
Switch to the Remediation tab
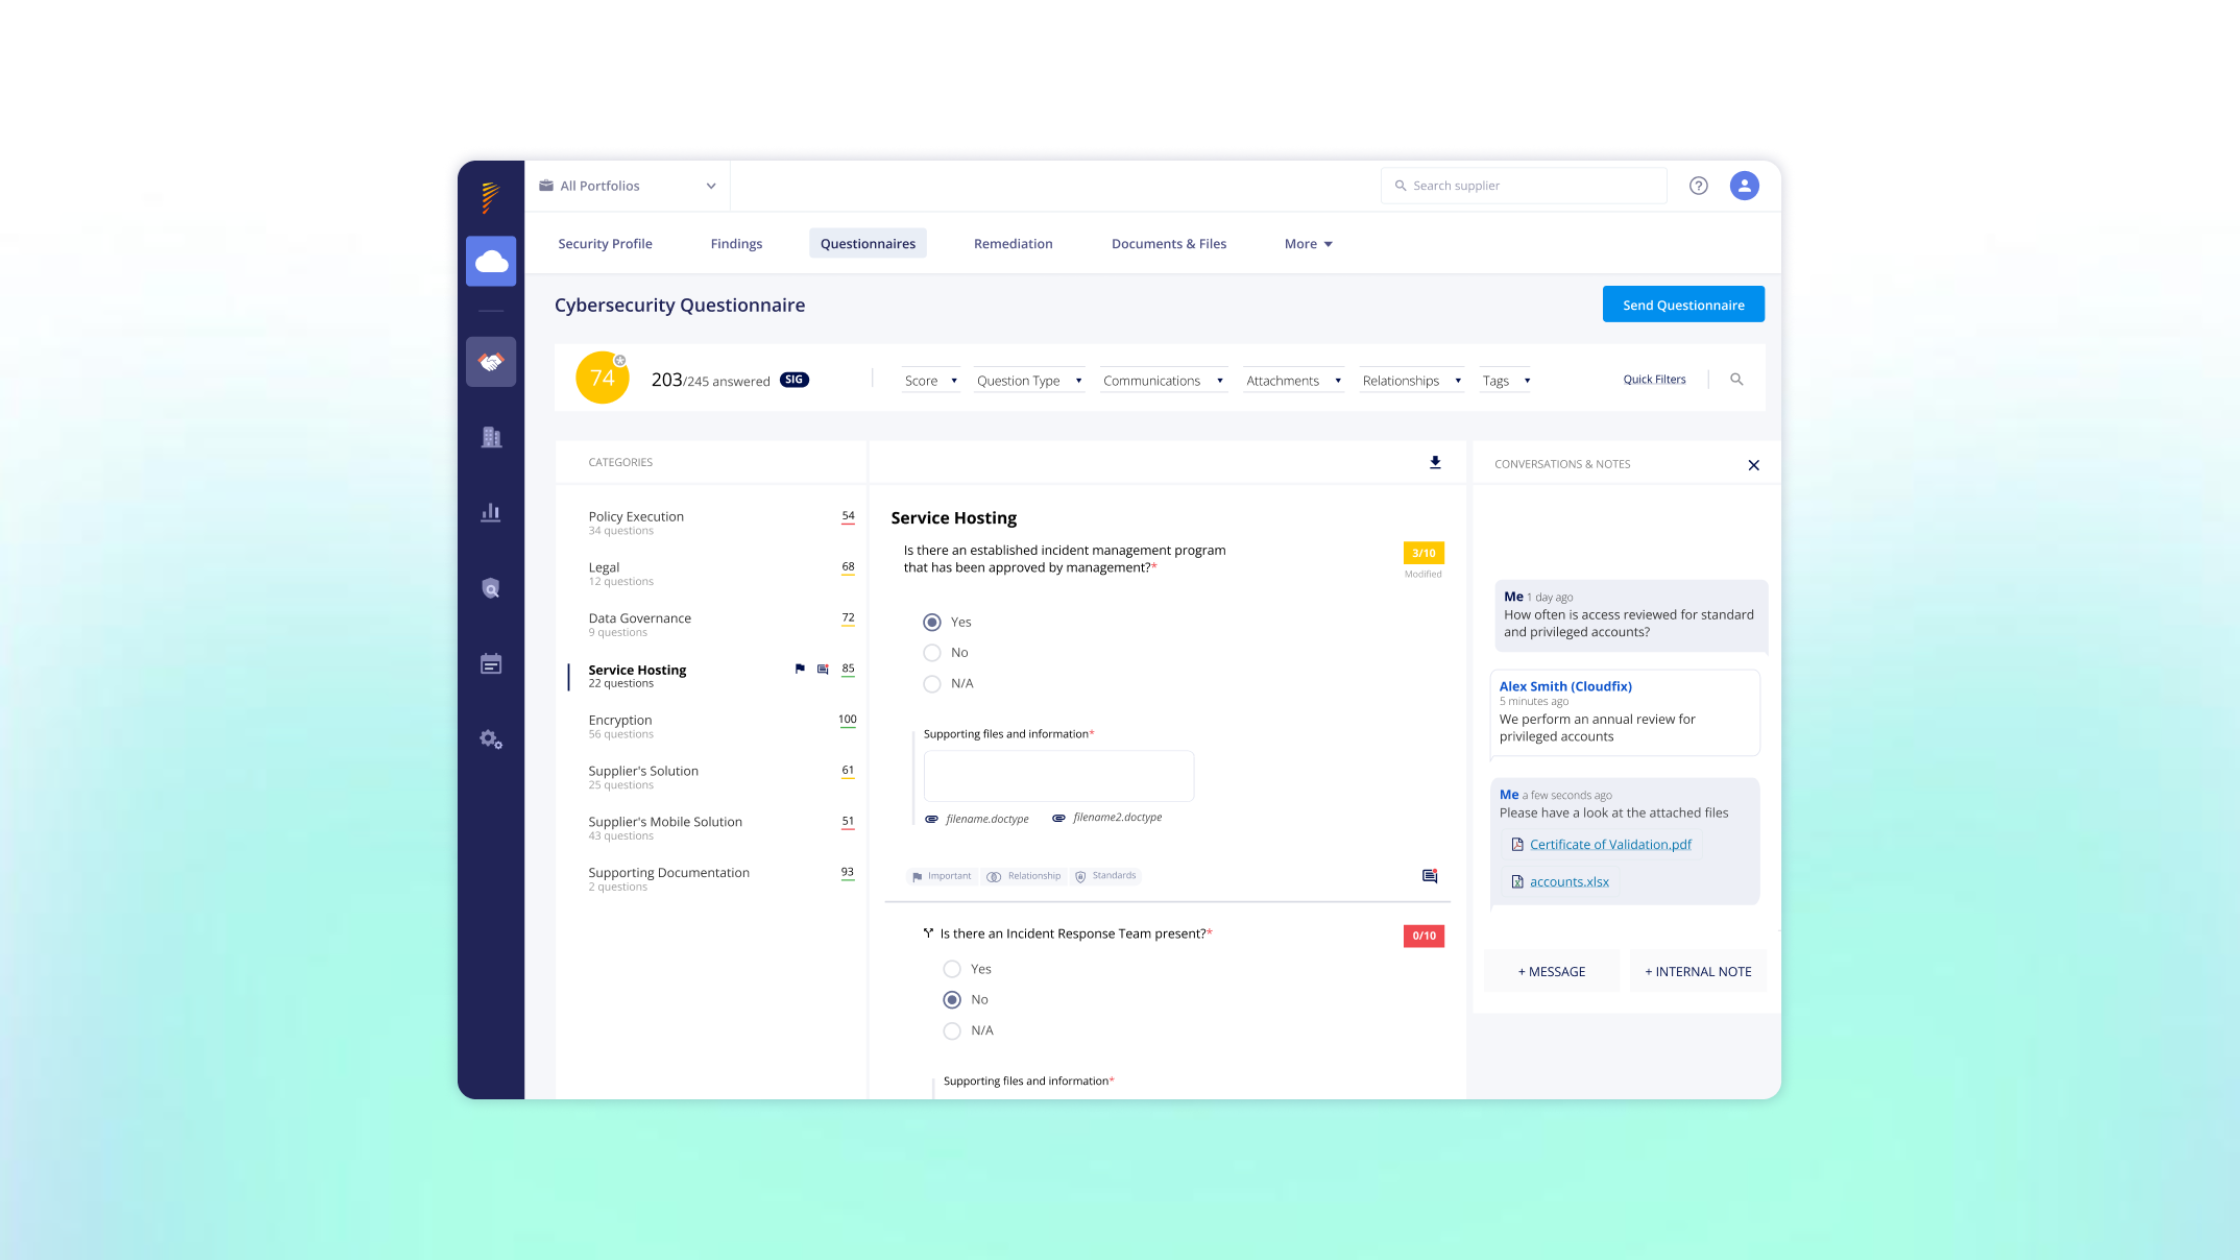point(1013,244)
